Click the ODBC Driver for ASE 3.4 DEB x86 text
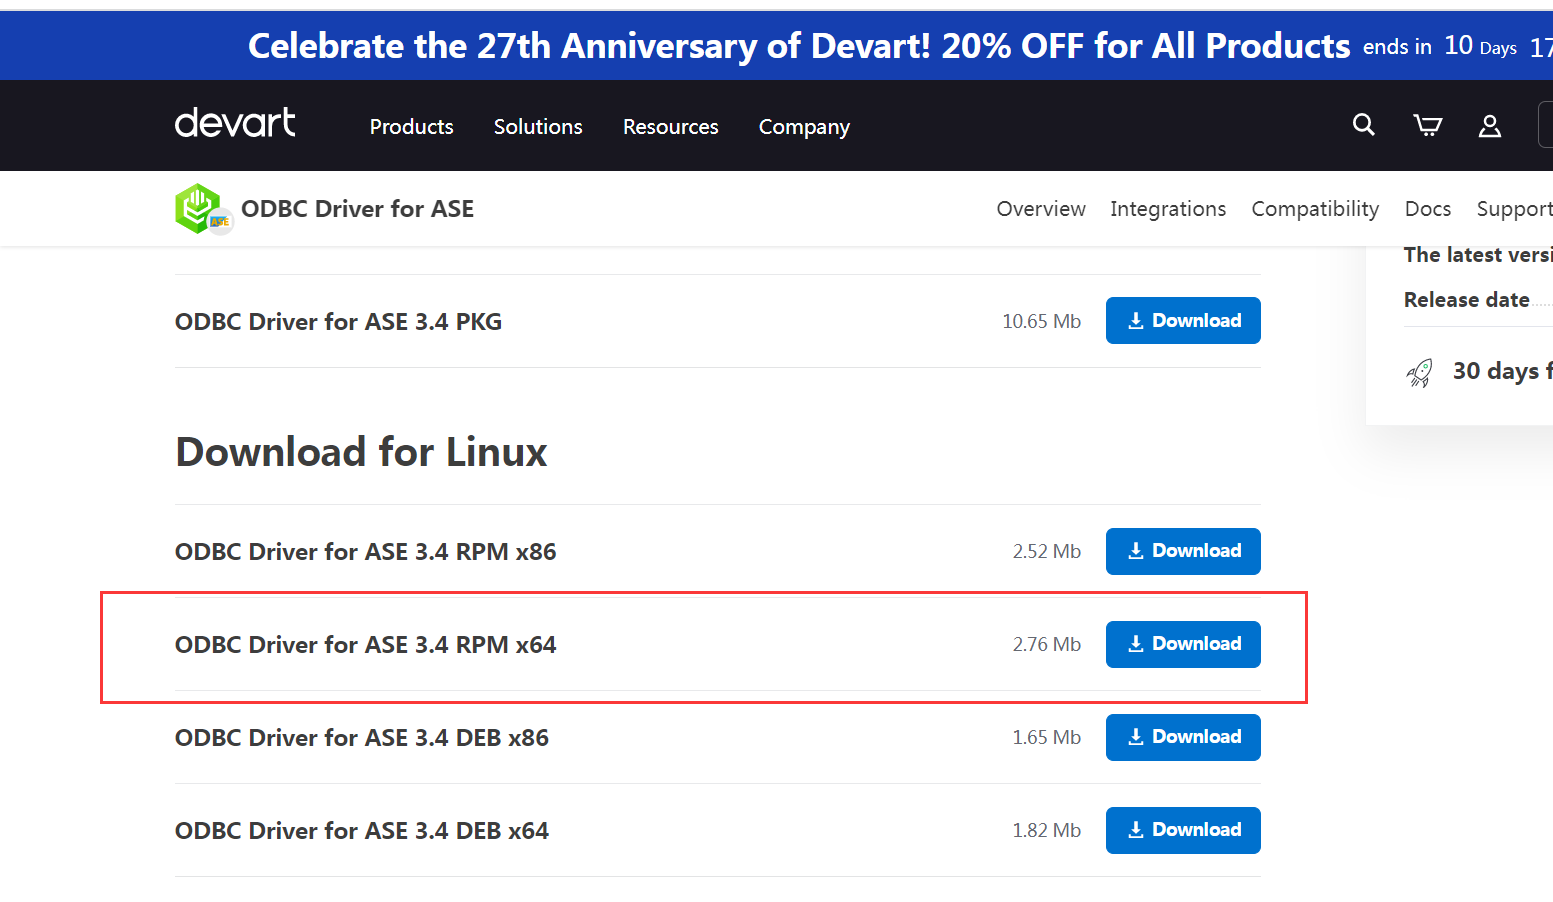The height and width of the screenshot is (902, 1553). point(362,738)
